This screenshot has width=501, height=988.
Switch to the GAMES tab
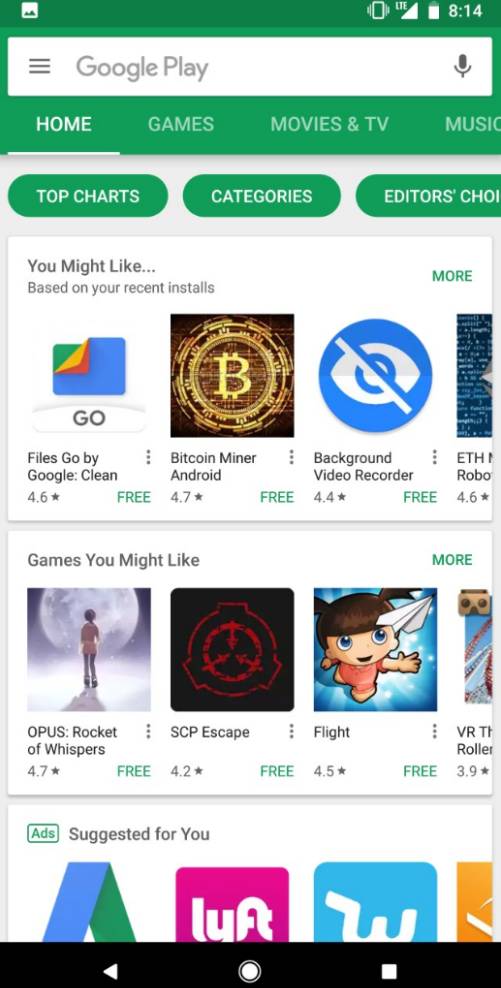tap(181, 124)
